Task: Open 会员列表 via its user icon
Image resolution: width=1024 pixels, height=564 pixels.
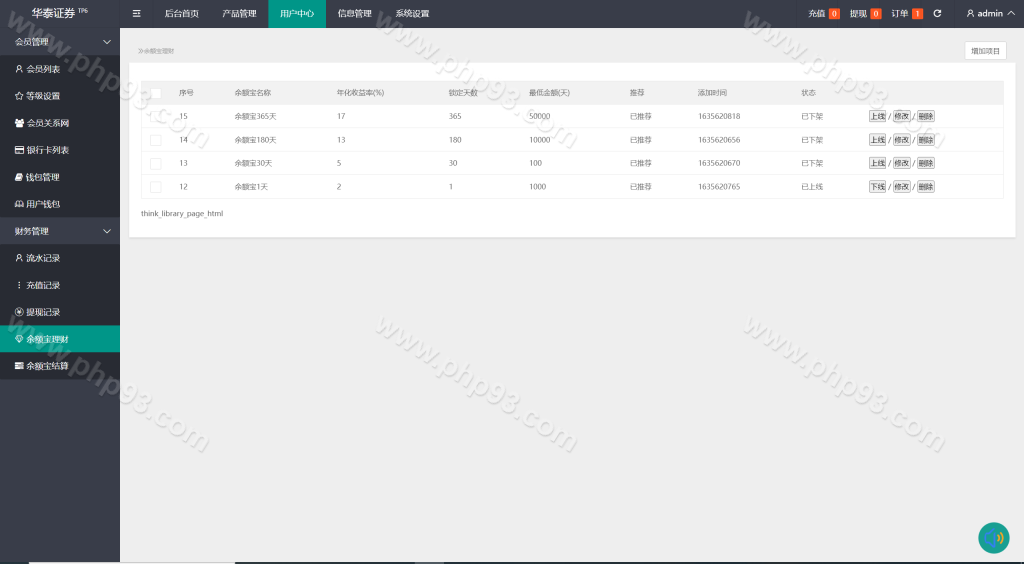Action: pyautogui.click(x=19, y=69)
